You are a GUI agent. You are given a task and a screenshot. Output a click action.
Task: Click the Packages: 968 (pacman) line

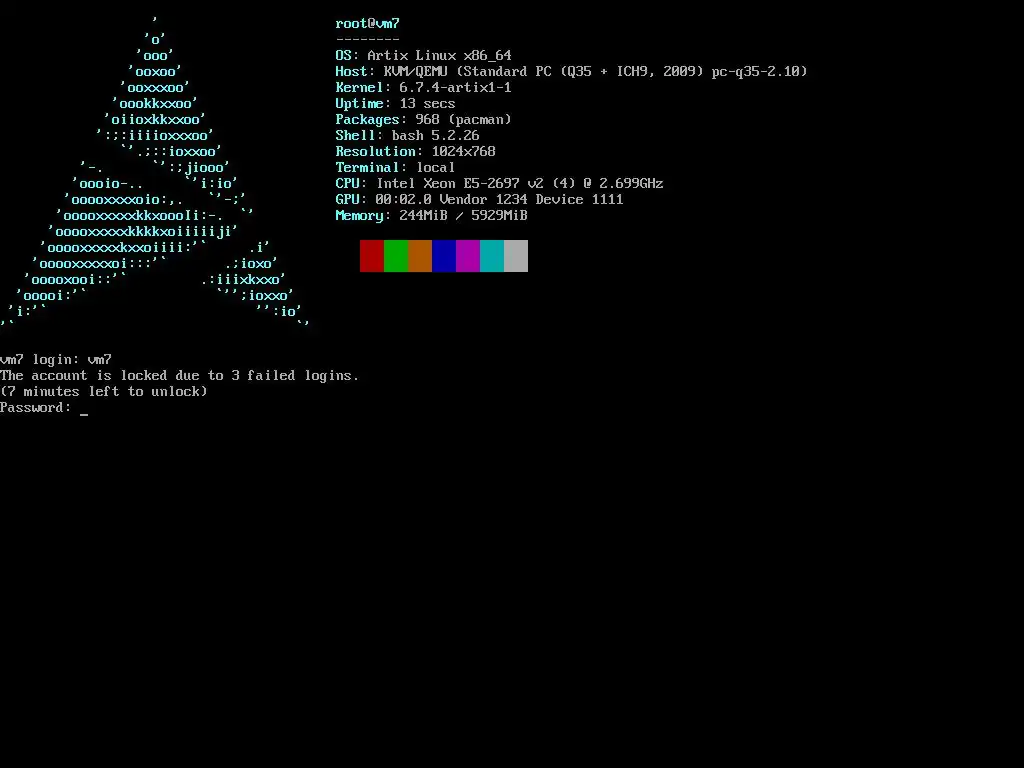pyautogui.click(x=423, y=120)
